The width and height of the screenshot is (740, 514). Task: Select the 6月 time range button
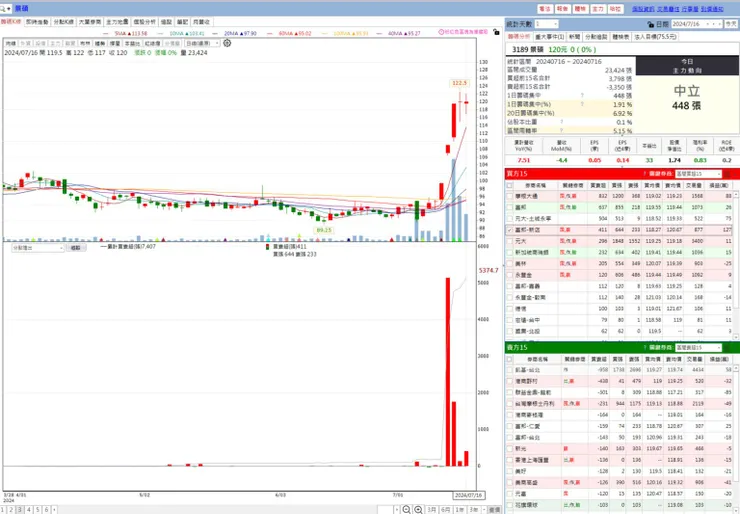[445, 510]
